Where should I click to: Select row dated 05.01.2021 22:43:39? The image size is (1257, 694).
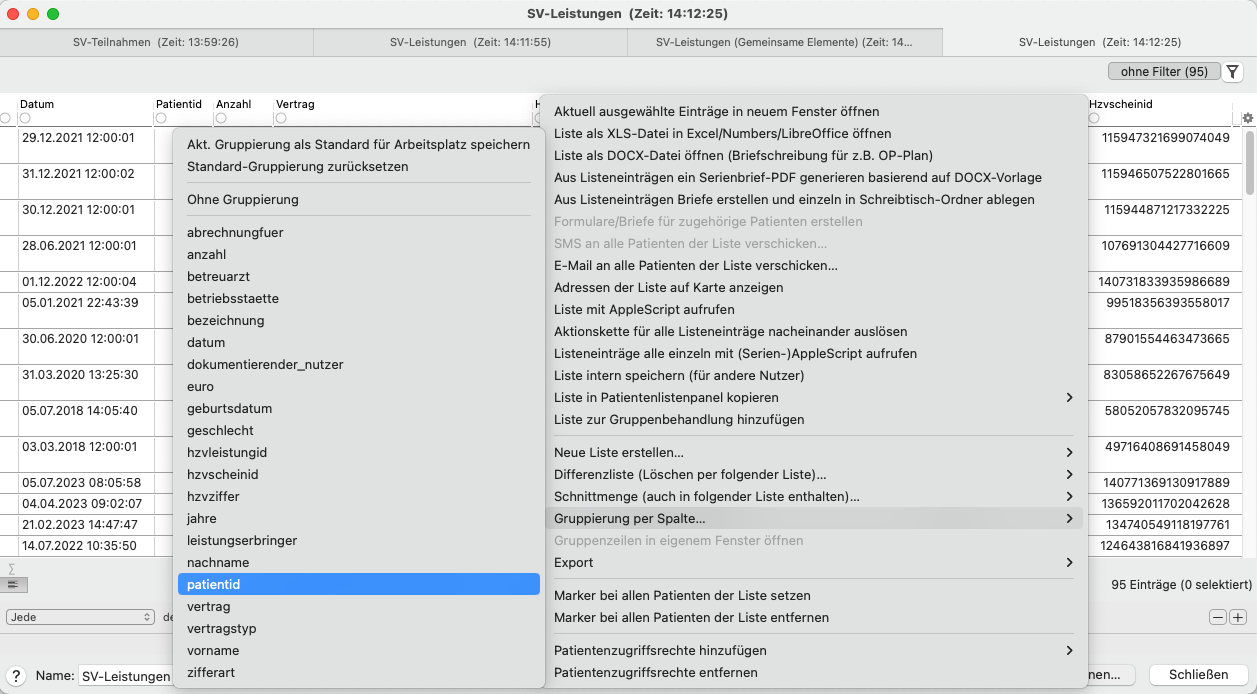pyautogui.click(x=80, y=303)
